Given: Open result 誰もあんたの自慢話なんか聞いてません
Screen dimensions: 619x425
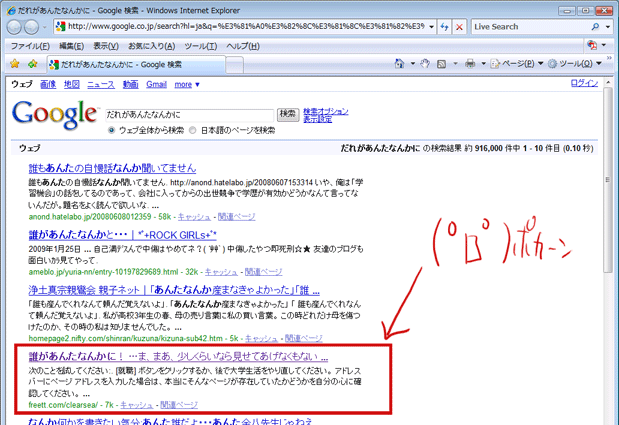Looking at the screenshot, I should pyautogui.click(x=112, y=169).
